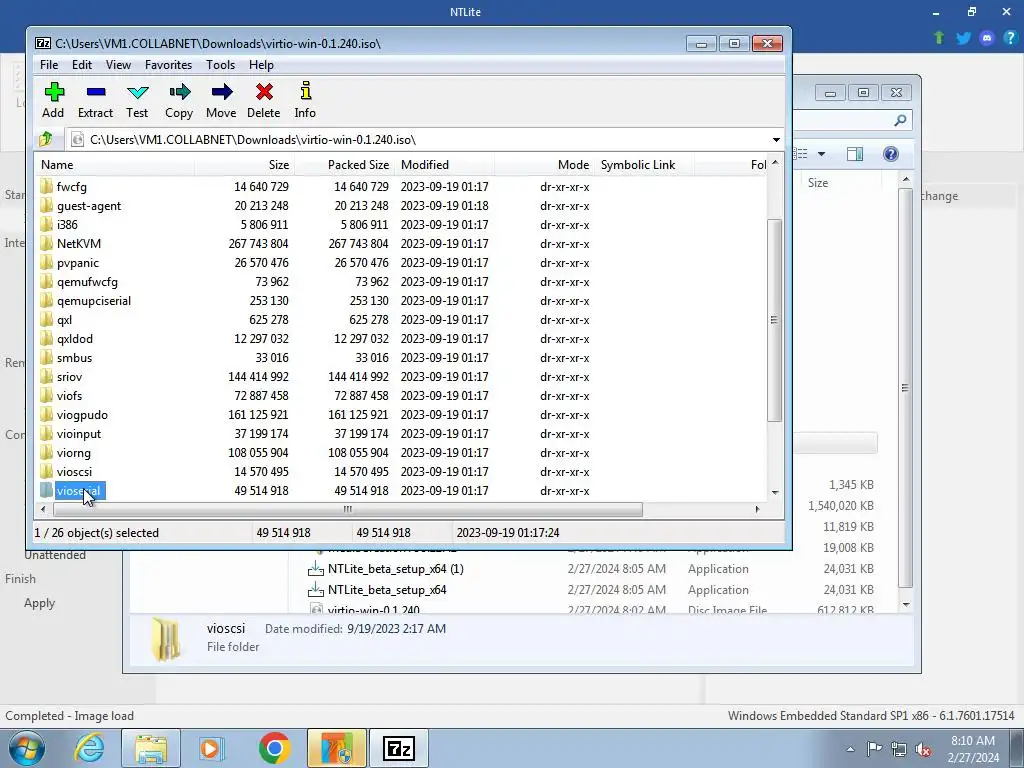
Task: Sort file list by Name column
Action: point(116,165)
